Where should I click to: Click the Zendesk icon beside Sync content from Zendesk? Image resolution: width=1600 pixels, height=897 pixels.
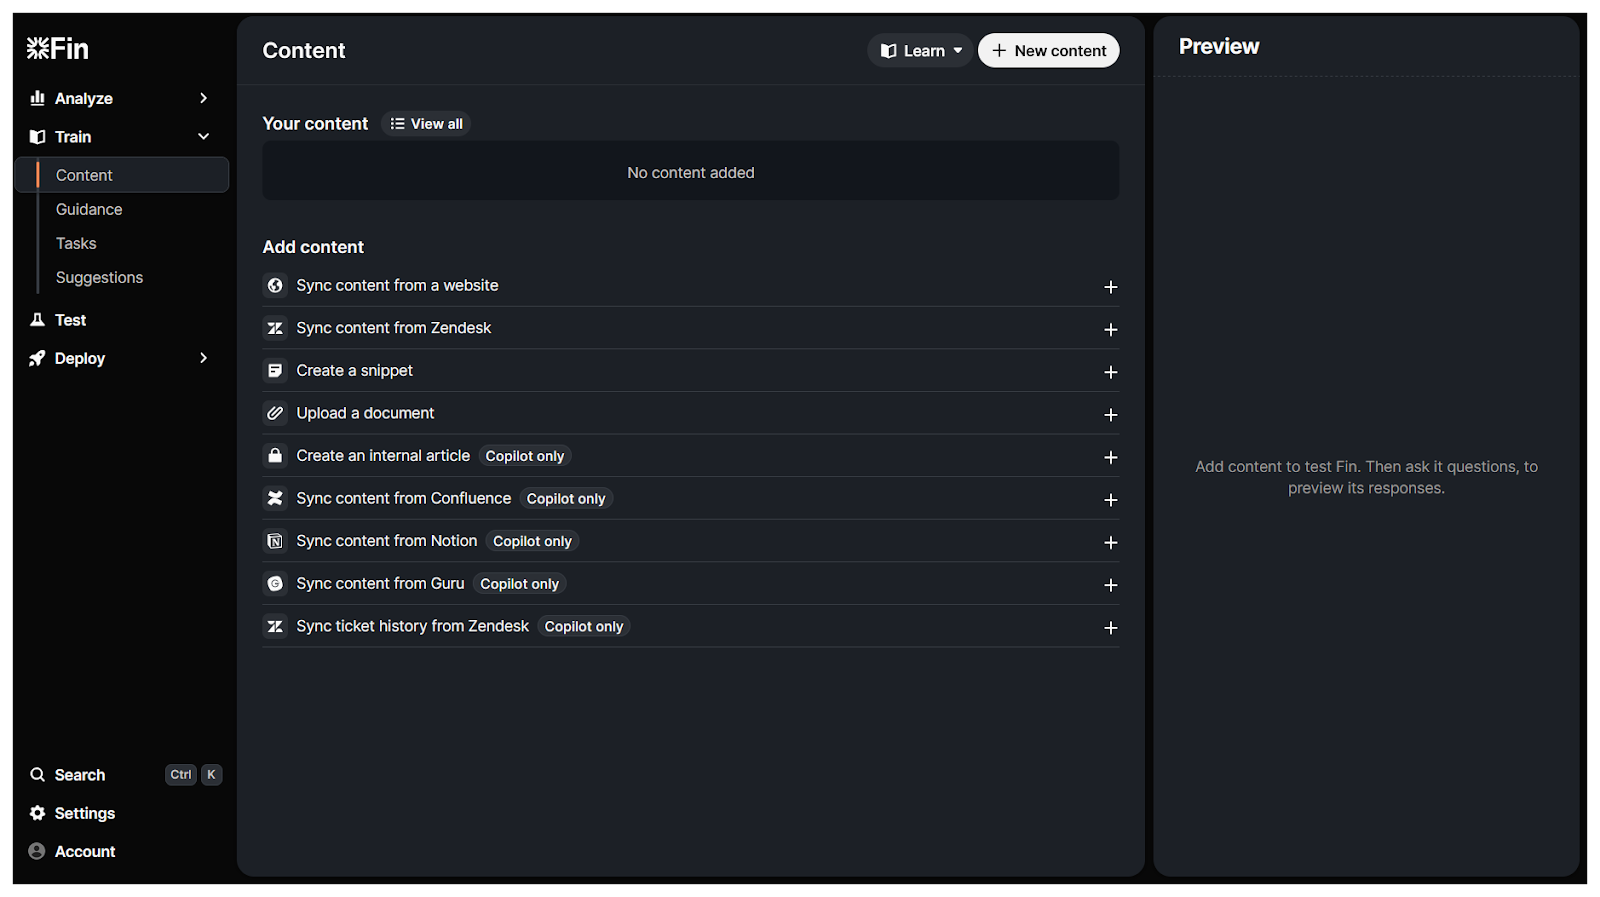275,328
